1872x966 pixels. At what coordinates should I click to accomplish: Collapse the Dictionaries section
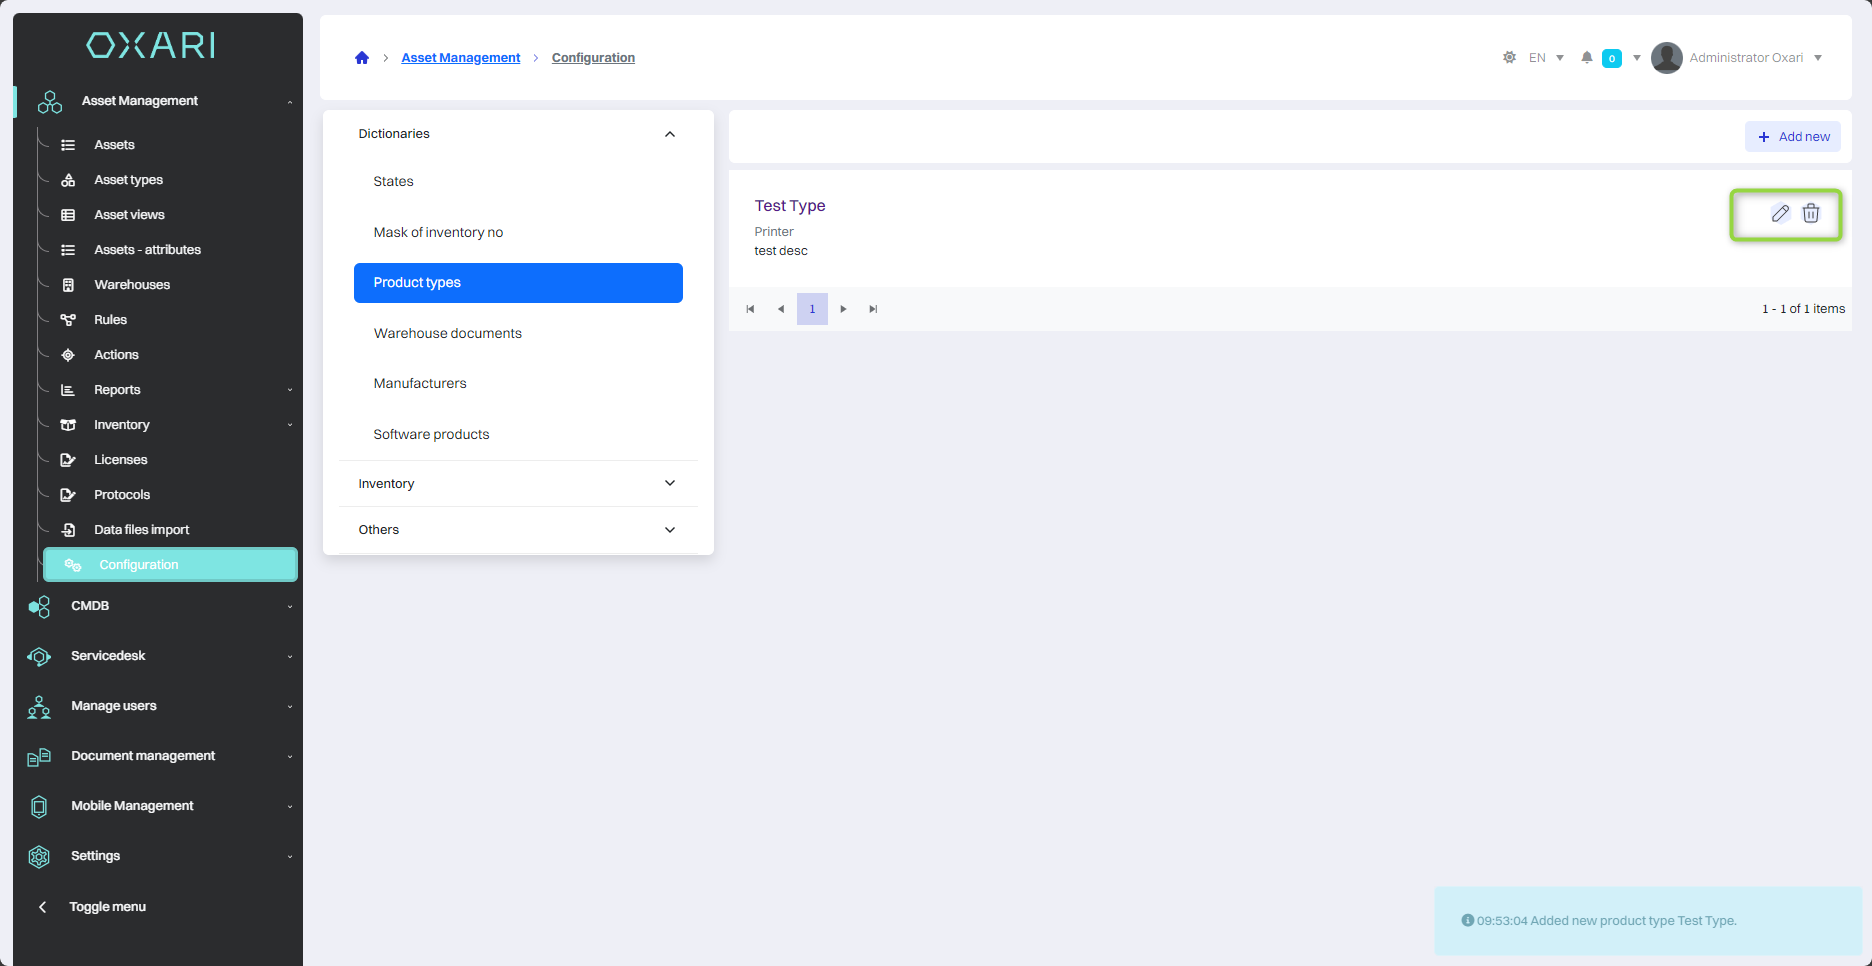669,134
